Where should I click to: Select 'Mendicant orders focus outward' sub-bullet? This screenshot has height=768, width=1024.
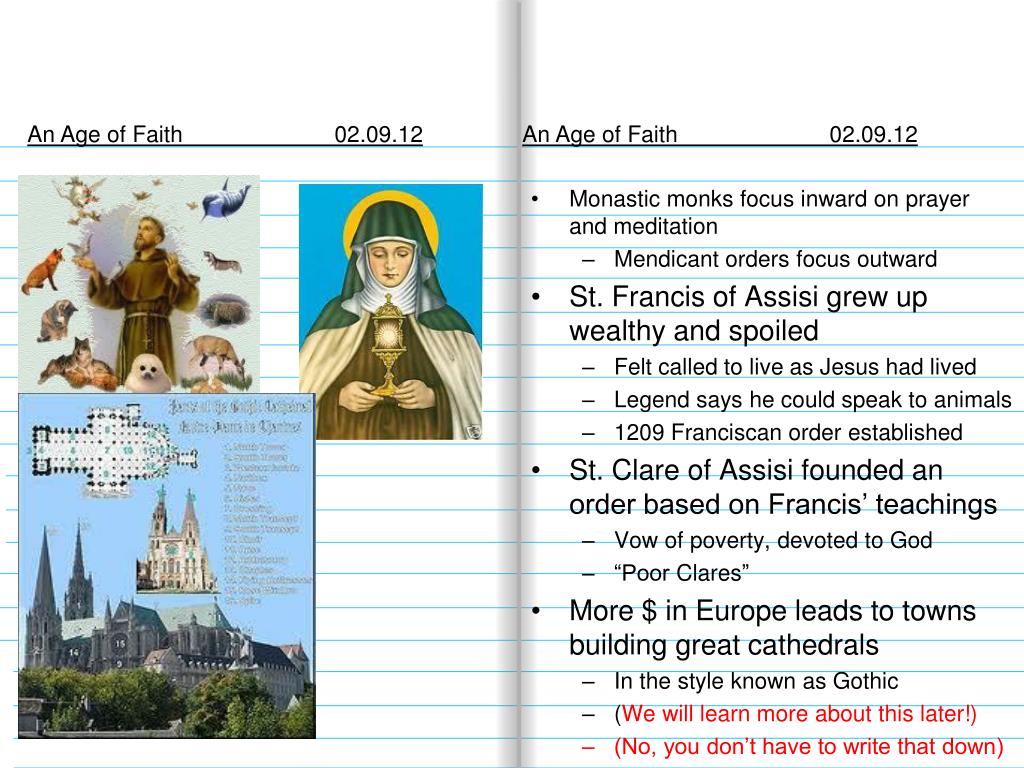click(775, 260)
